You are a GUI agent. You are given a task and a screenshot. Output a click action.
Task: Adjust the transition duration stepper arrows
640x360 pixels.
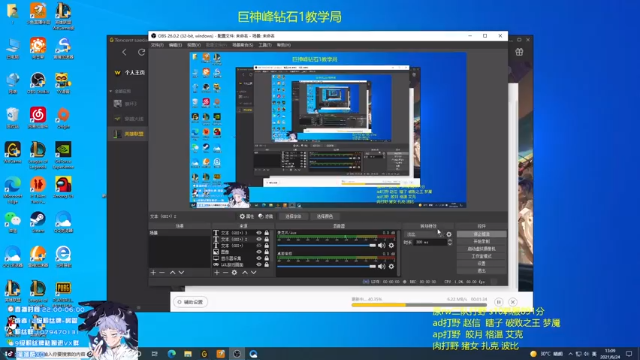tap(450, 242)
